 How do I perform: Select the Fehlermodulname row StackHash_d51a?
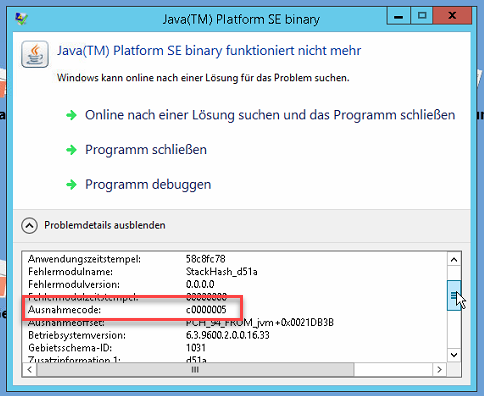(143, 272)
